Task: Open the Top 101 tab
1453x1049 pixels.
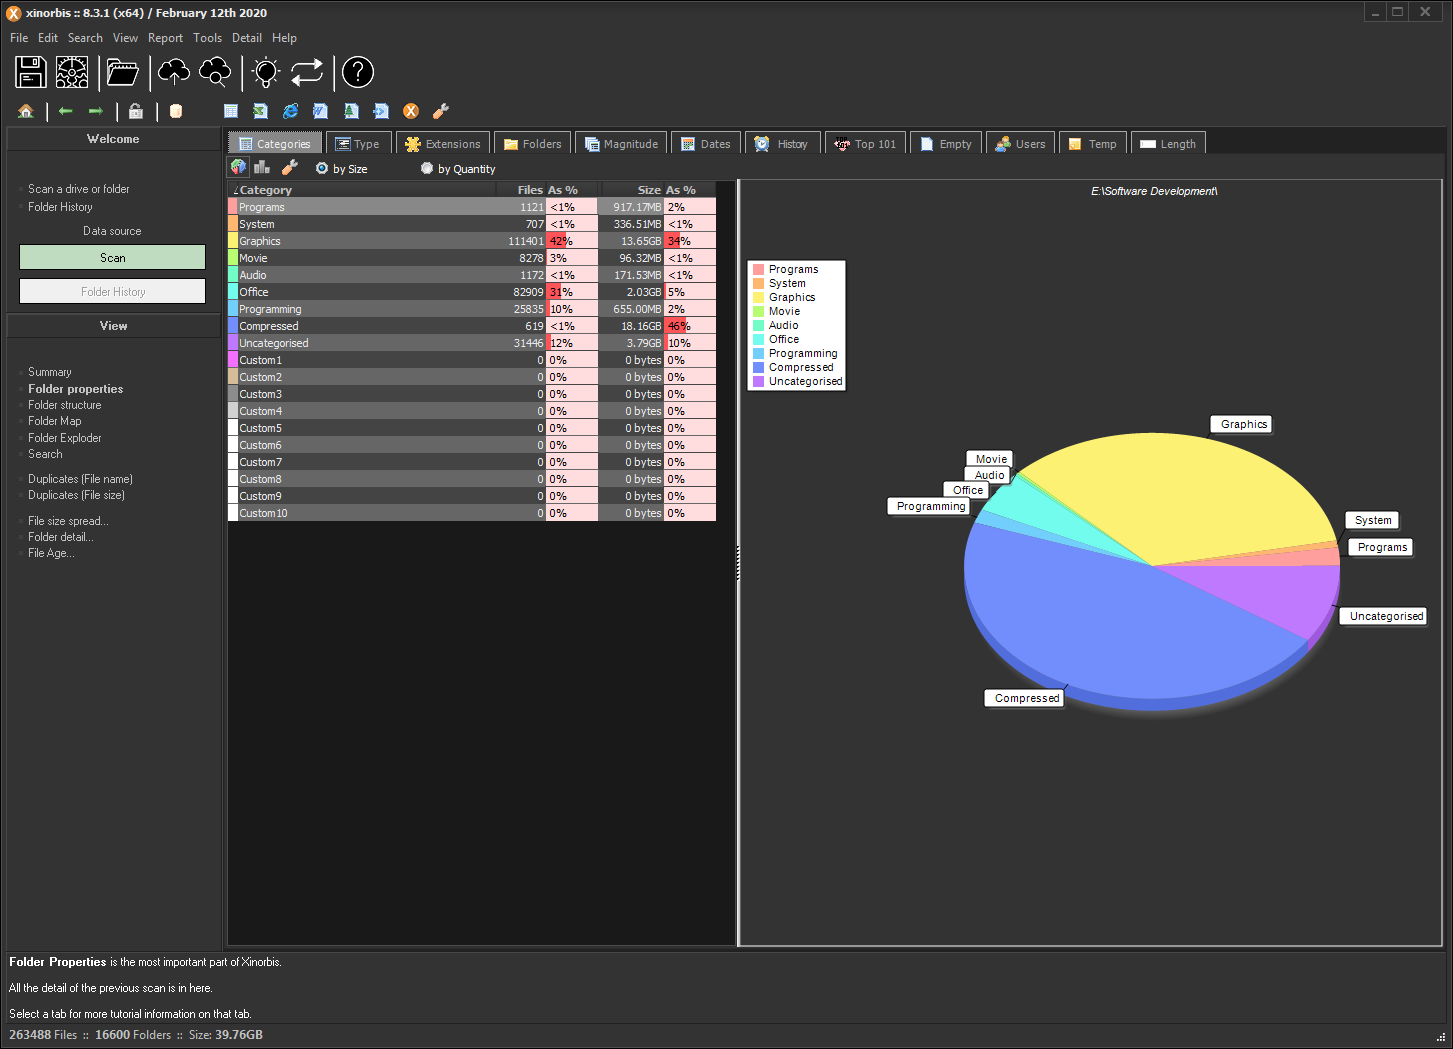Action: click(x=865, y=144)
